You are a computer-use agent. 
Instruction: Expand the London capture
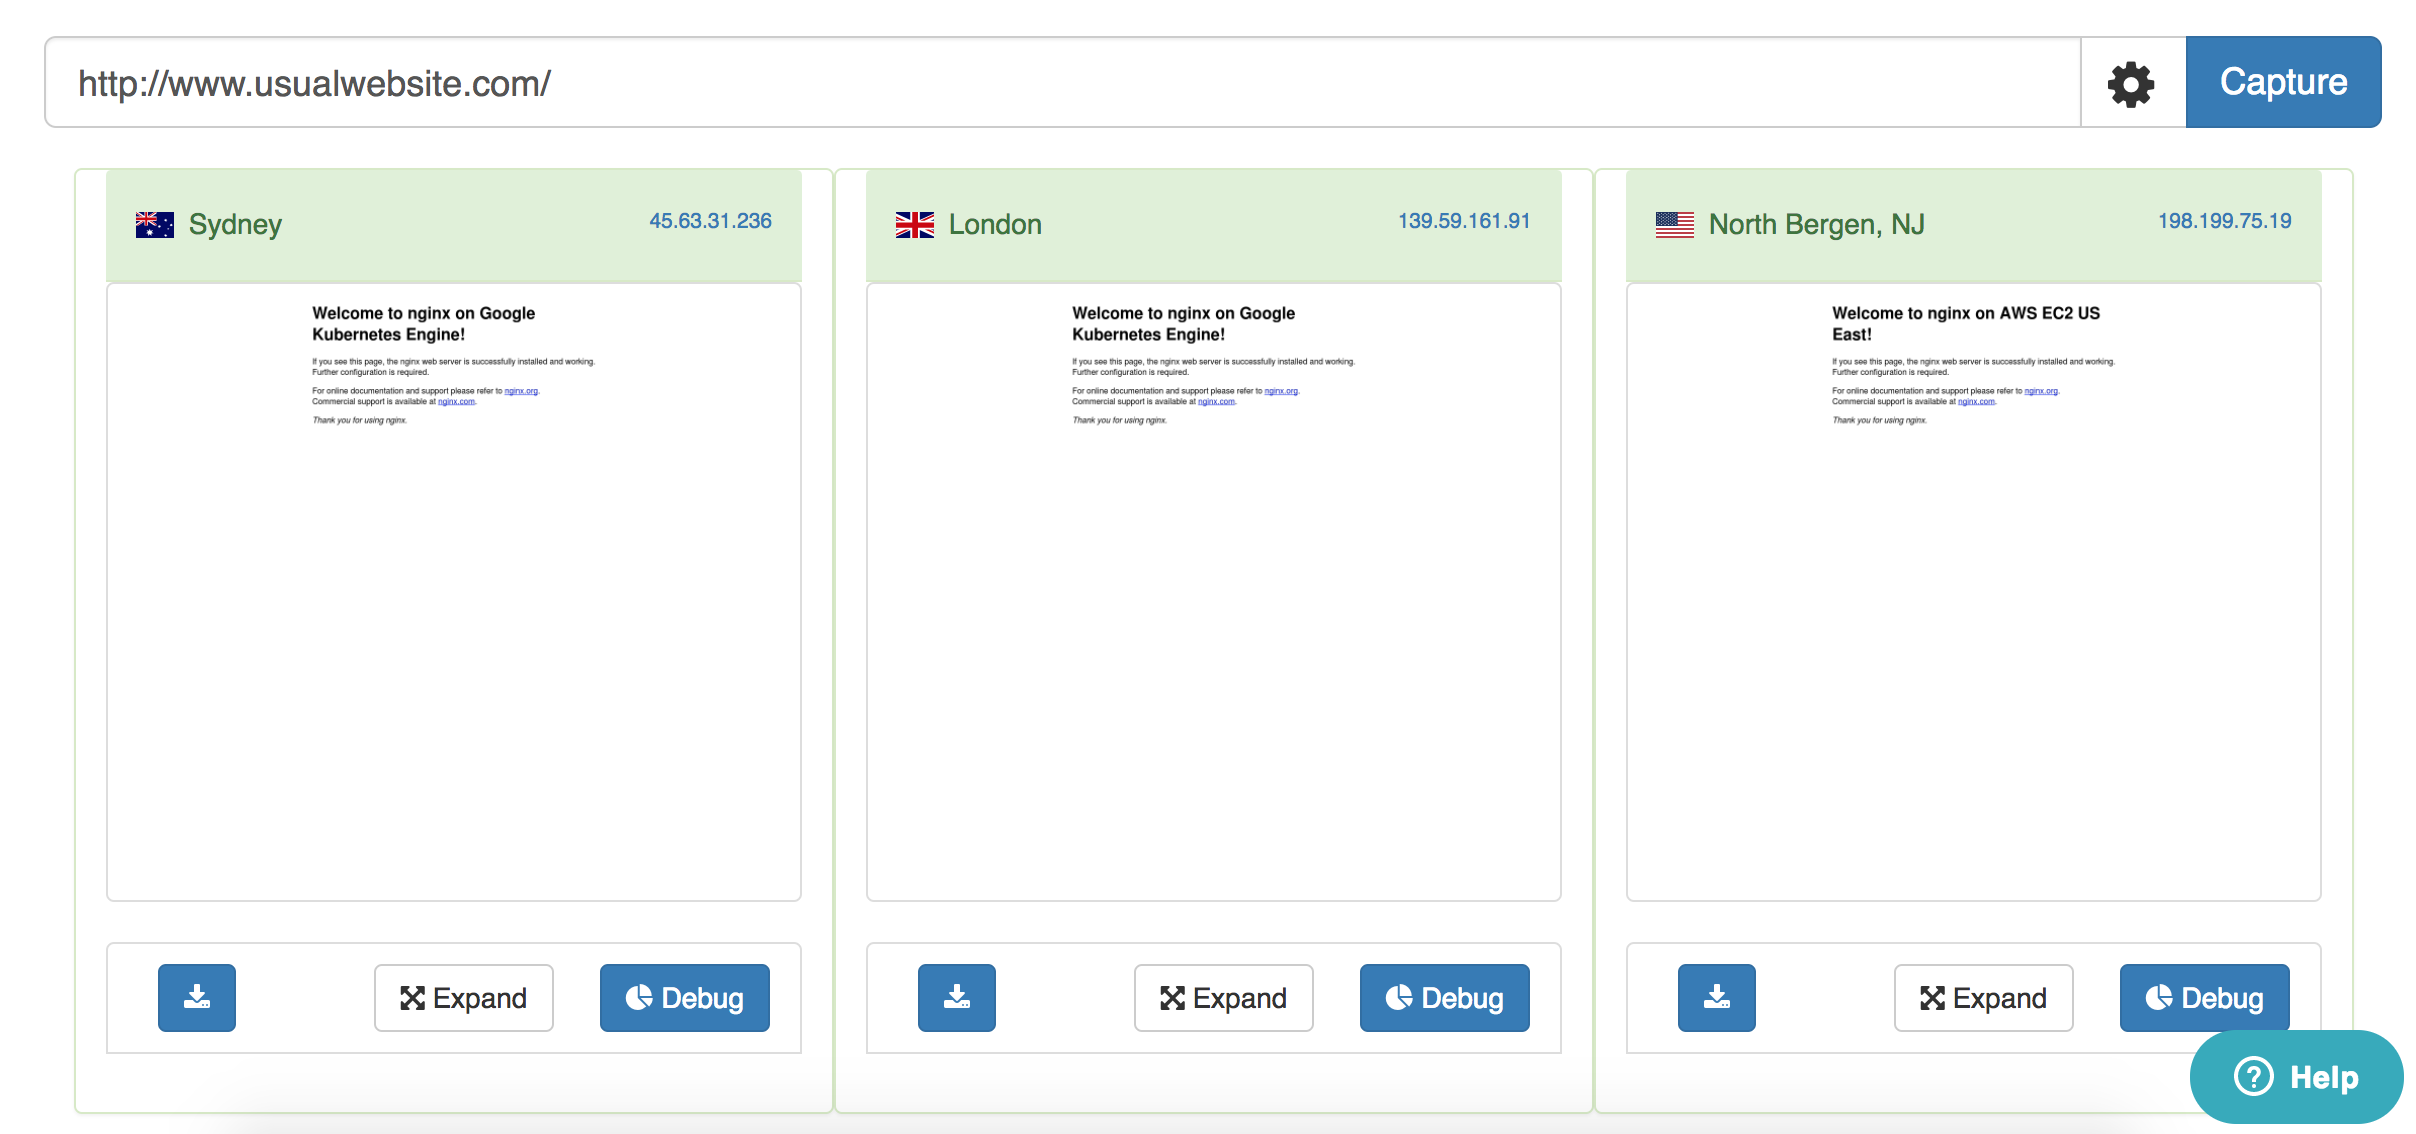(x=1224, y=997)
